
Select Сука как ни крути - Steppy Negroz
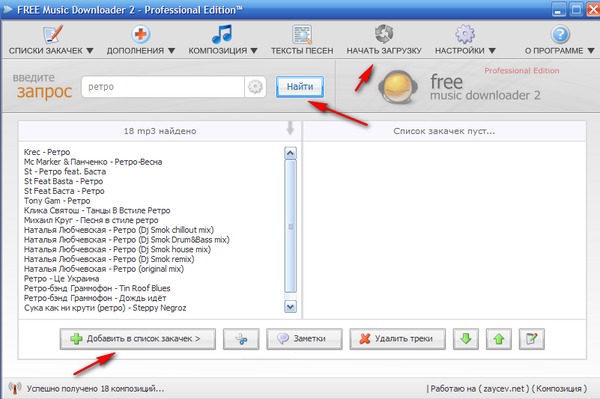(x=105, y=308)
